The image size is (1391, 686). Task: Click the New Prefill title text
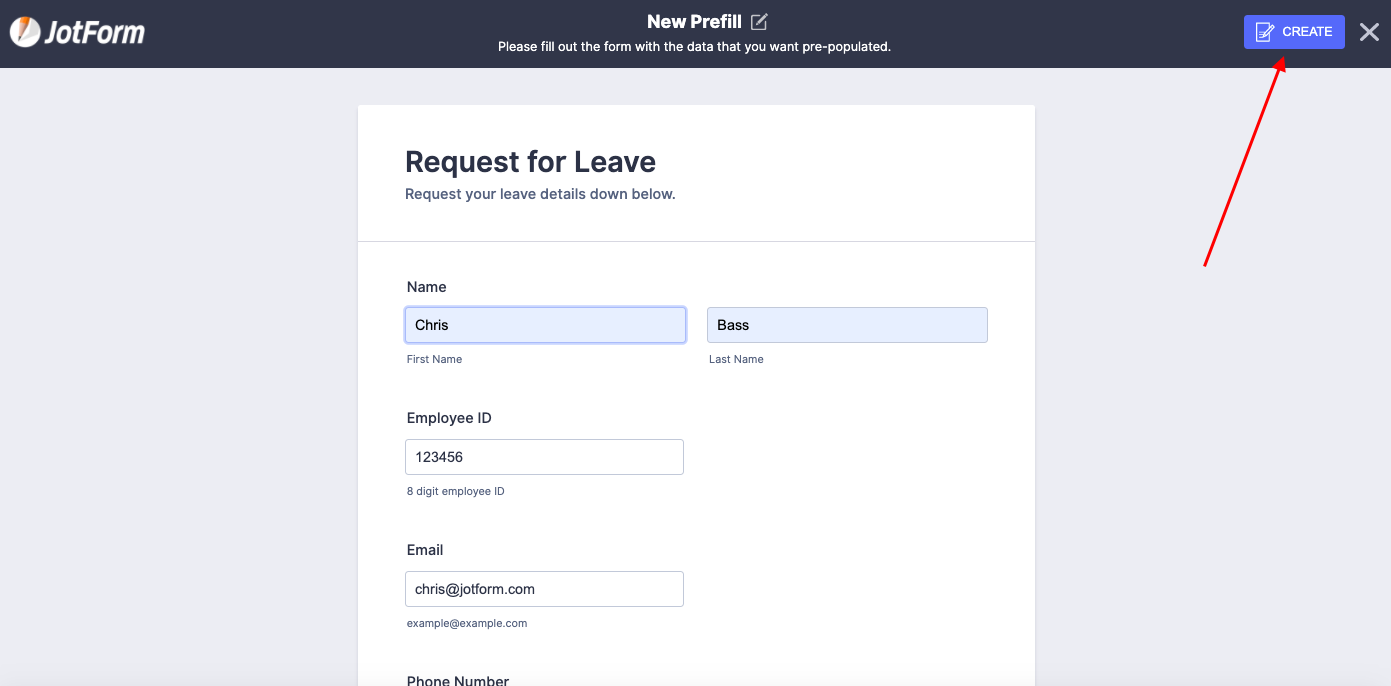point(694,22)
